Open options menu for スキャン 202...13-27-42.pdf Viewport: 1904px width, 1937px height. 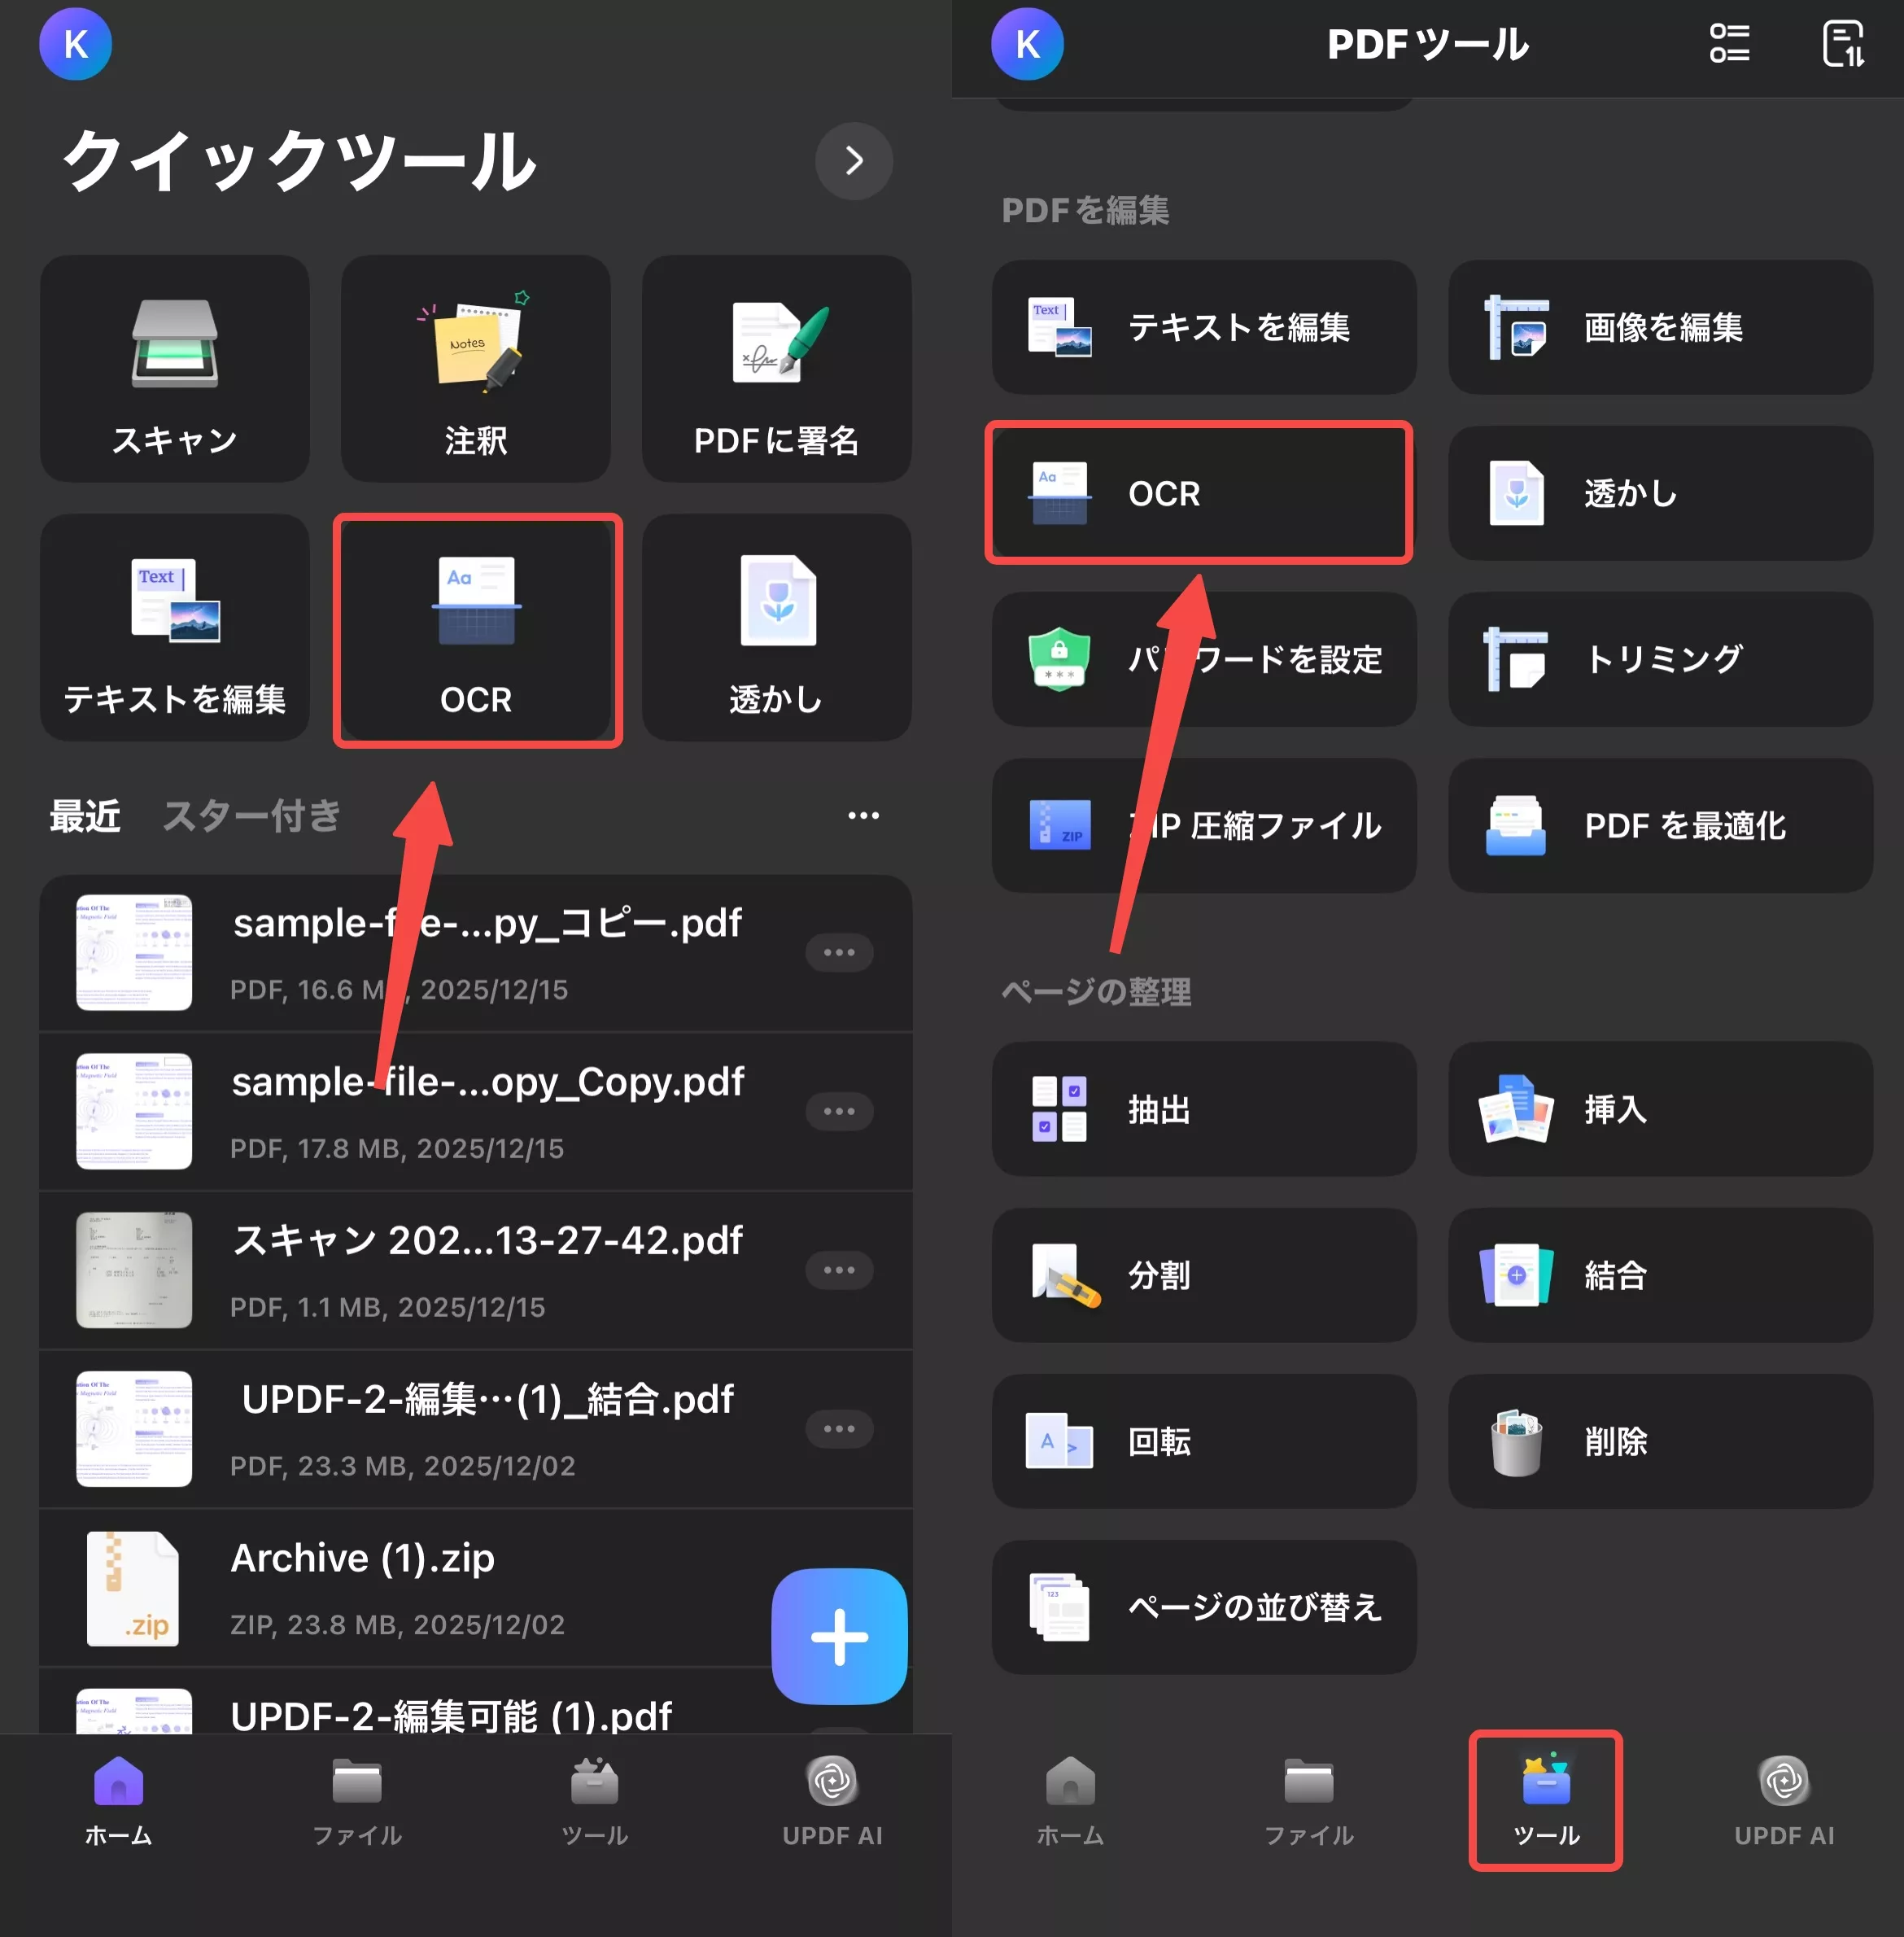(x=841, y=1270)
